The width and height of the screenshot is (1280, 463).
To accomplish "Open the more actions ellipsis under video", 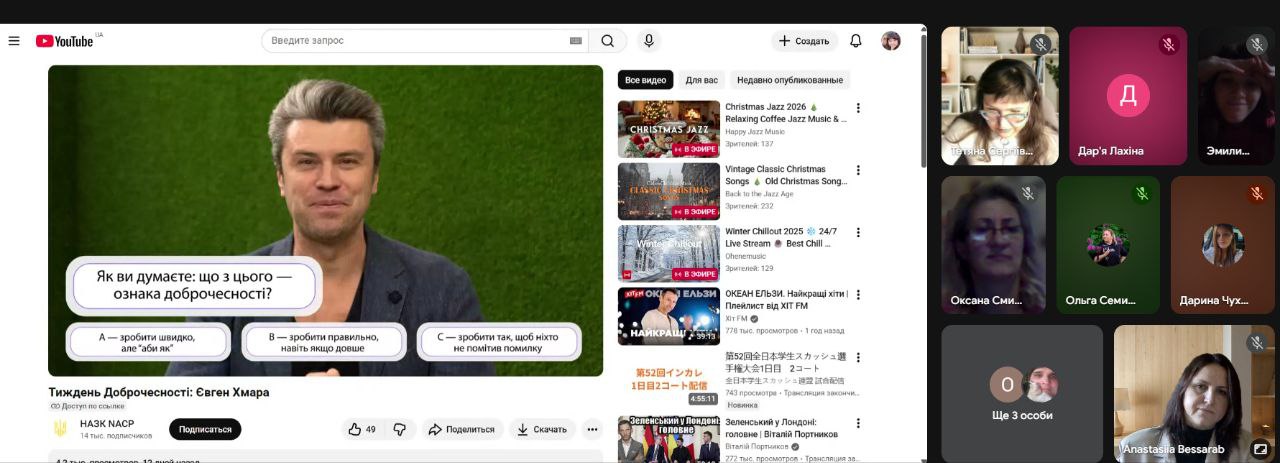I will tap(593, 429).
